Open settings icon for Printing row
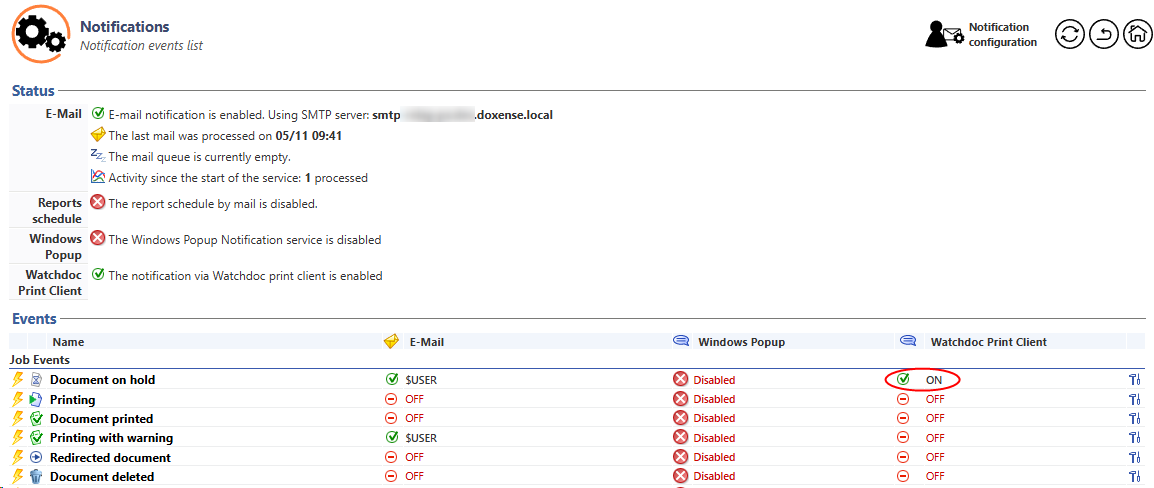 pyautogui.click(x=1134, y=399)
